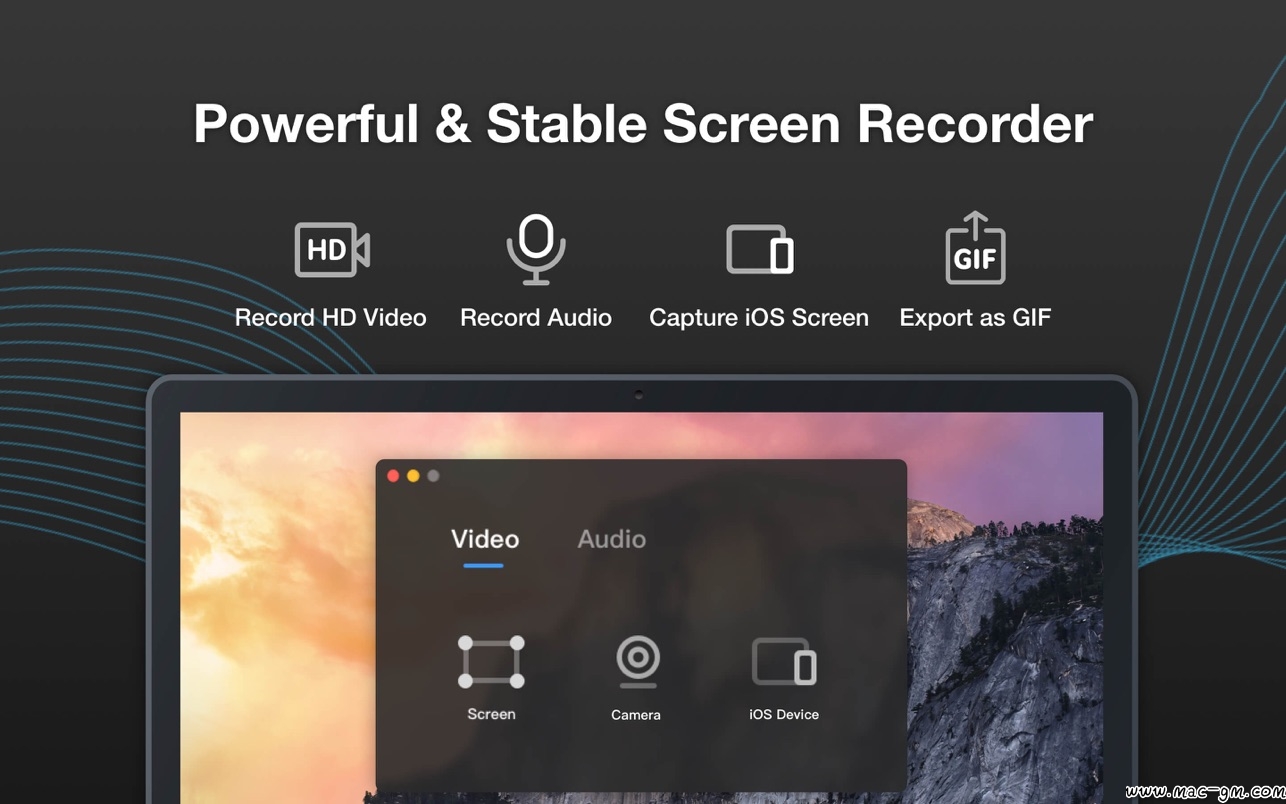This screenshot has height=804, width=1286.
Task: Pick the iOS Device capture icon
Action: pos(784,662)
